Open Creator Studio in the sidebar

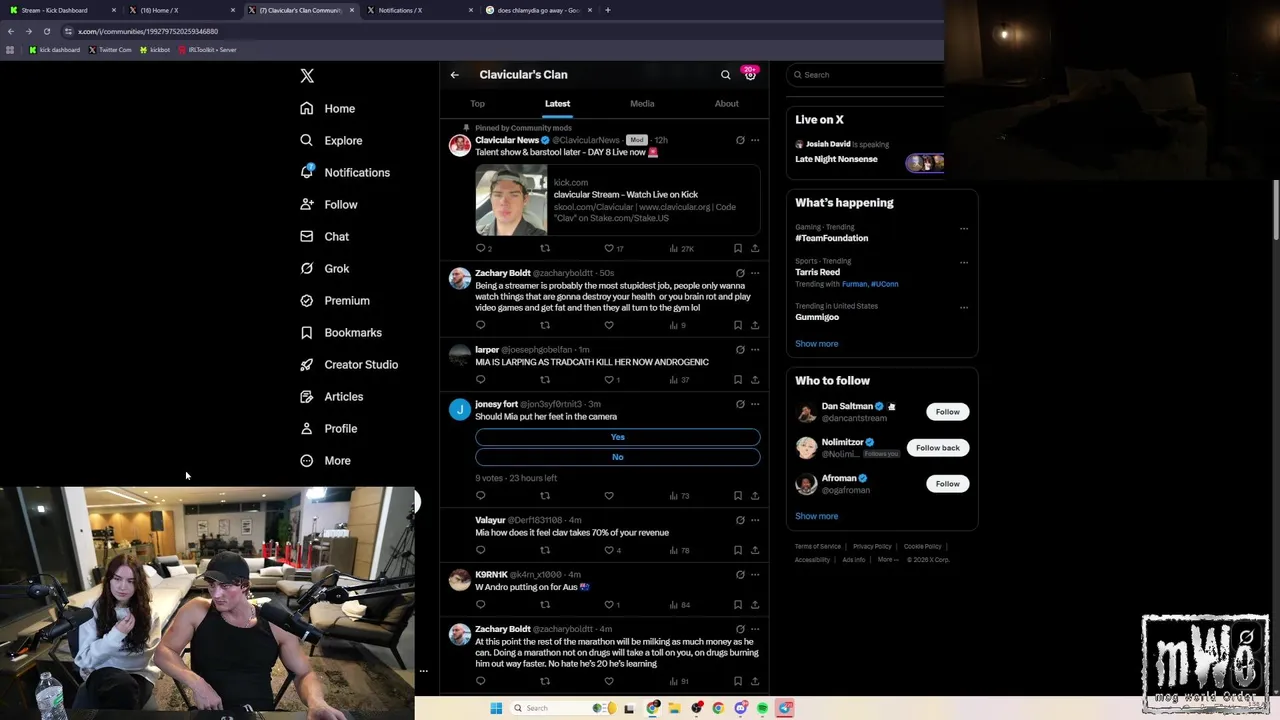pyautogui.click(x=349, y=364)
